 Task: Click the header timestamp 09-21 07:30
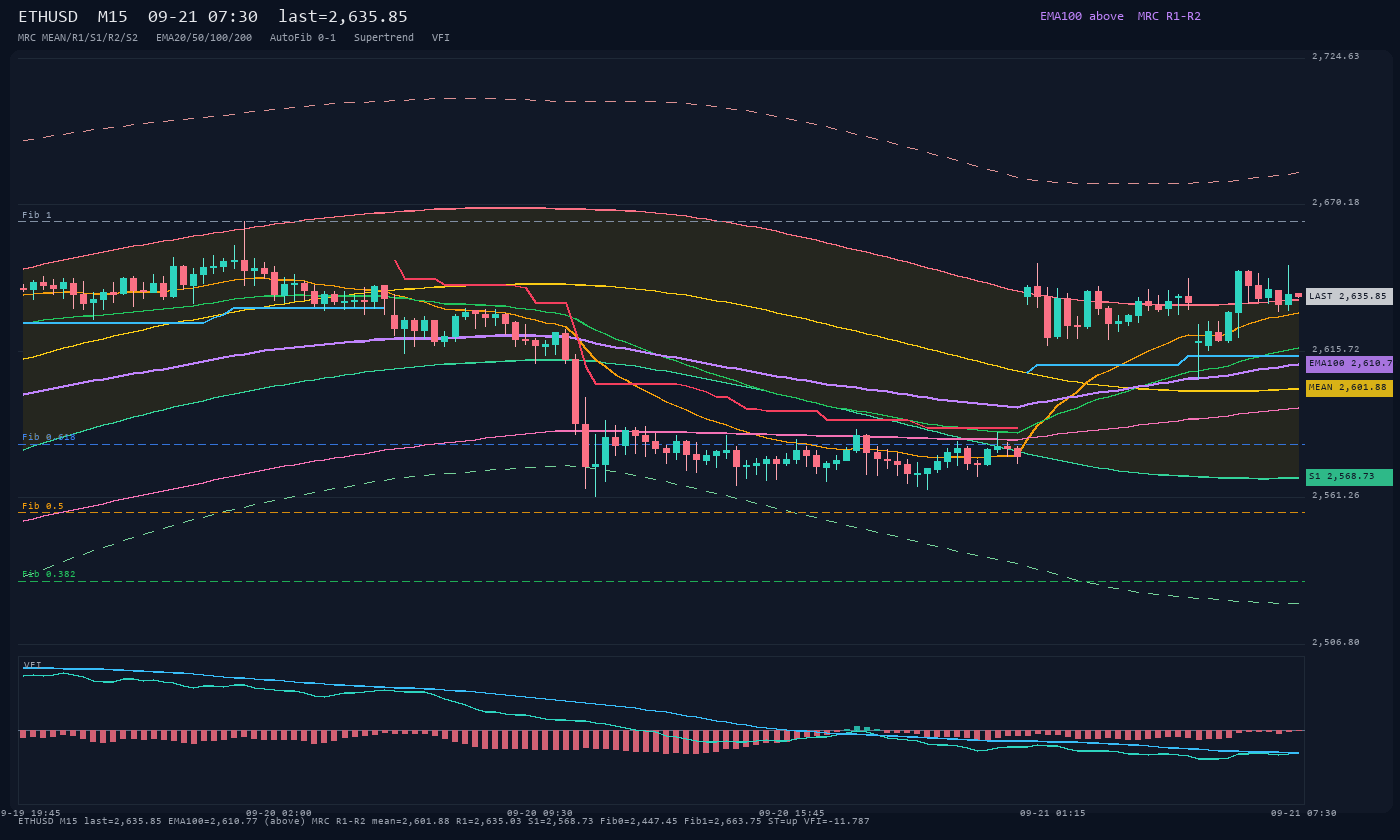pyautogui.click(x=203, y=17)
